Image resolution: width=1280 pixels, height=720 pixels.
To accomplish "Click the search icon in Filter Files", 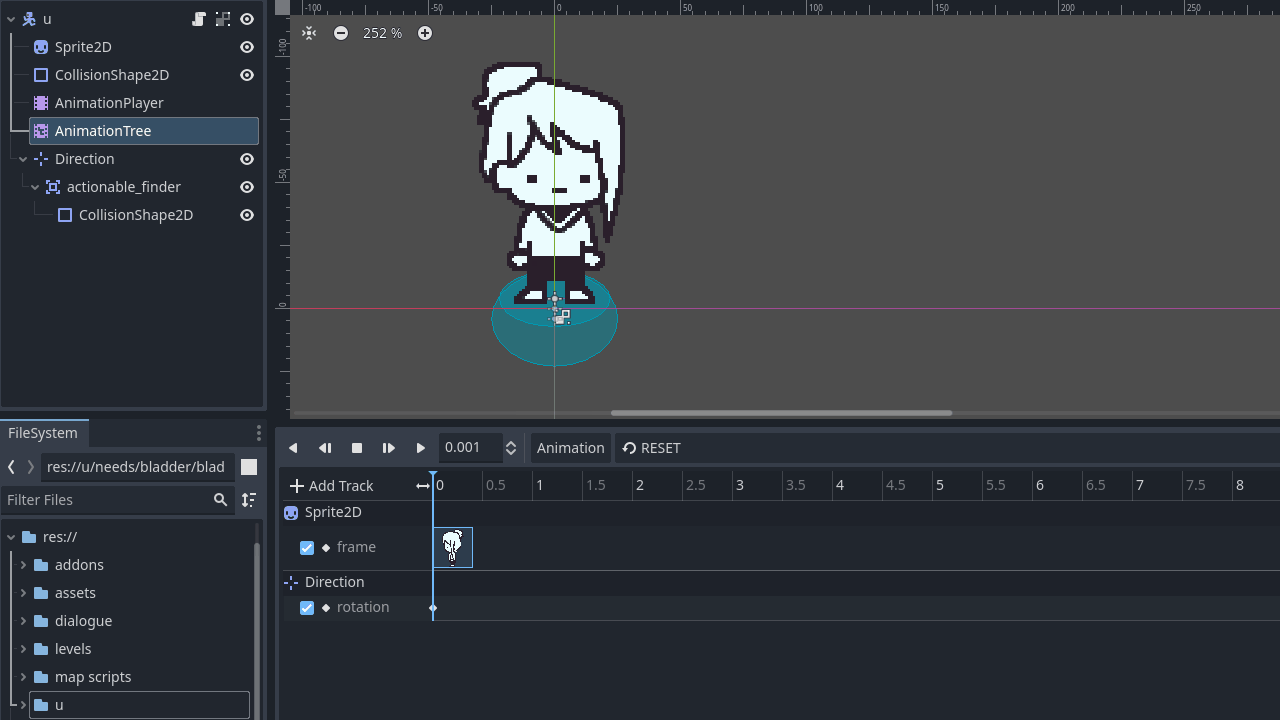I will point(221,500).
